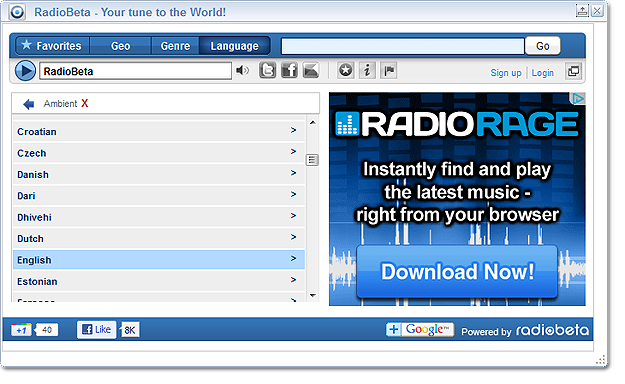The width and height of the screenshot is (625, 384).
Task: Click the Download Now! ad button
Action: tap(457, 272)
